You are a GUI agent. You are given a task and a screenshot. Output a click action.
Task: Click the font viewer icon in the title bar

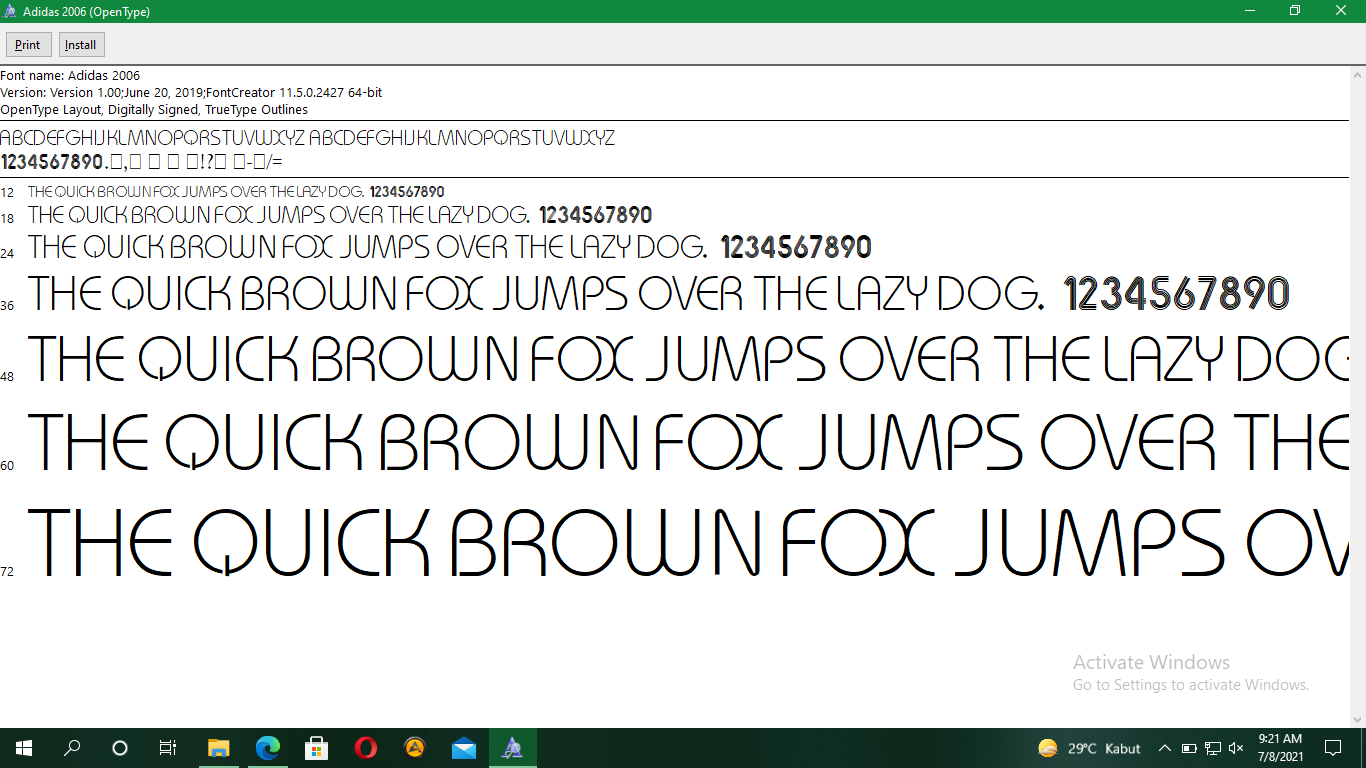pyautogui.click(x=10, y=11)
